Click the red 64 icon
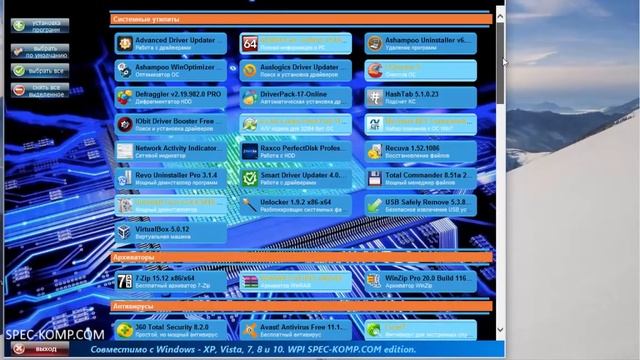This screenshot has height=360, width=640. click(250, 43)
